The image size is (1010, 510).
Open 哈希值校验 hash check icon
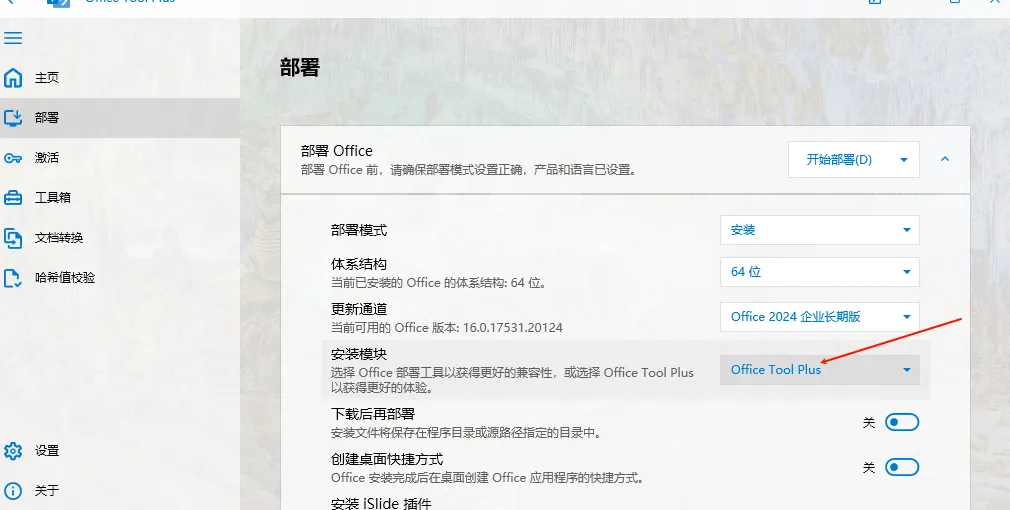click(13, 278)
